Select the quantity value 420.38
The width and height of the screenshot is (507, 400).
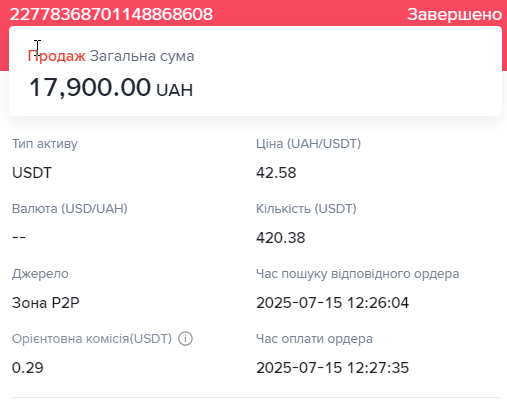pyautogui.click(x=281, y=238)
